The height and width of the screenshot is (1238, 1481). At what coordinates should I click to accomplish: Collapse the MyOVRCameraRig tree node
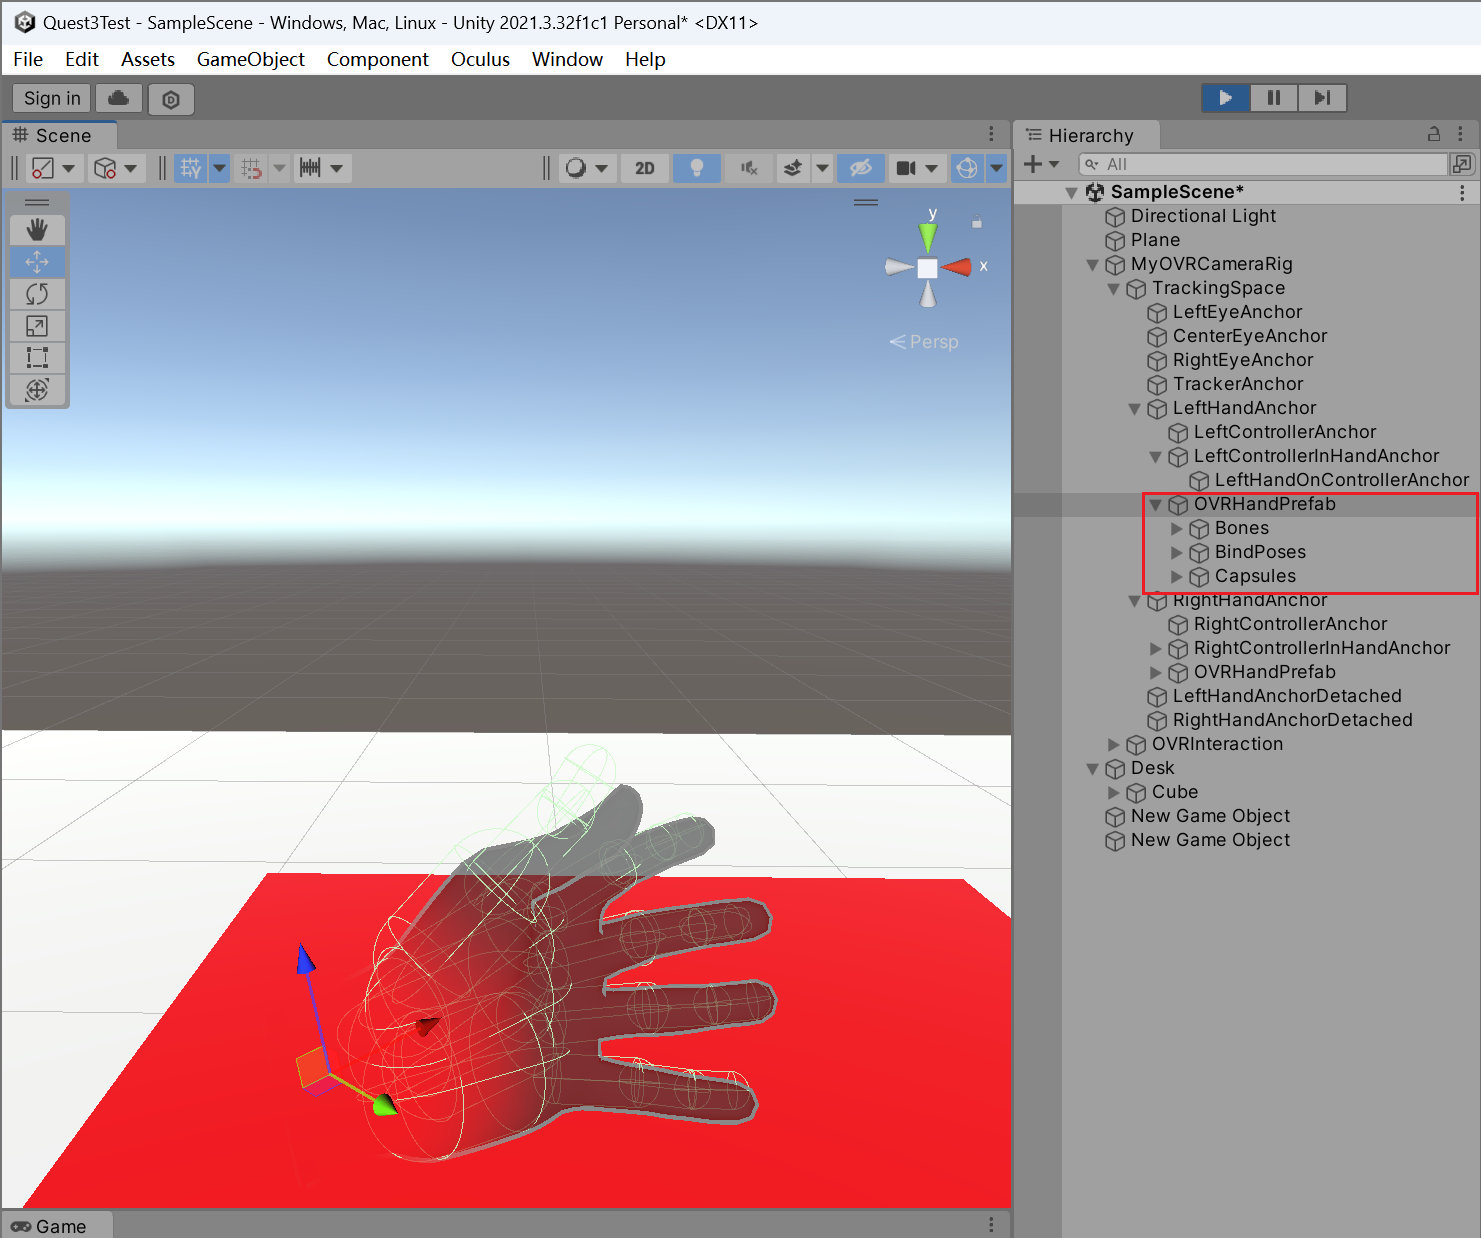(1093, 265)
